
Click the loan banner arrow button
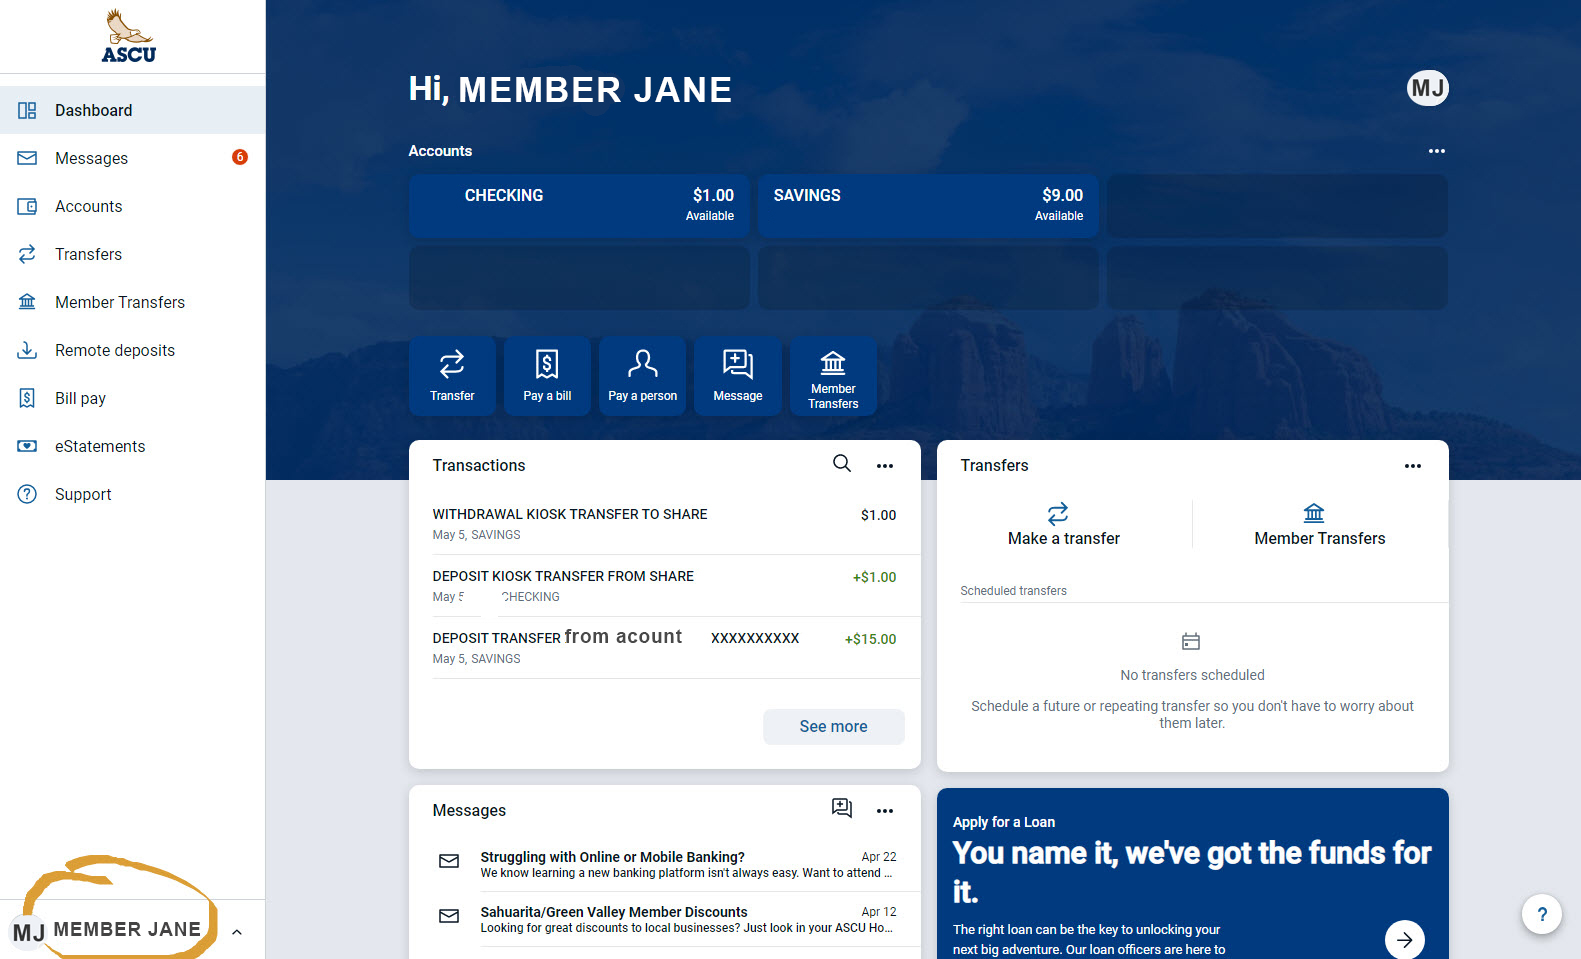coord(1404,939)
